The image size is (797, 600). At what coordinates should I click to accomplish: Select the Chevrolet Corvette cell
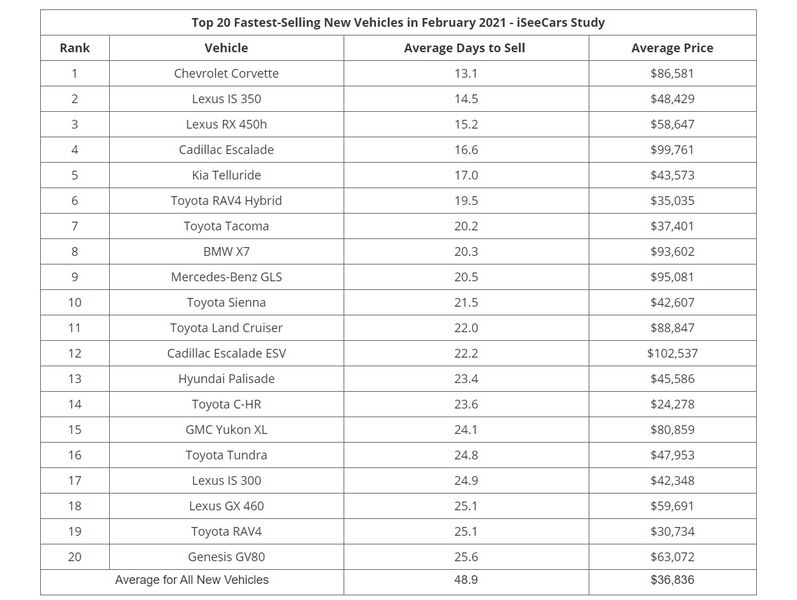226,73
